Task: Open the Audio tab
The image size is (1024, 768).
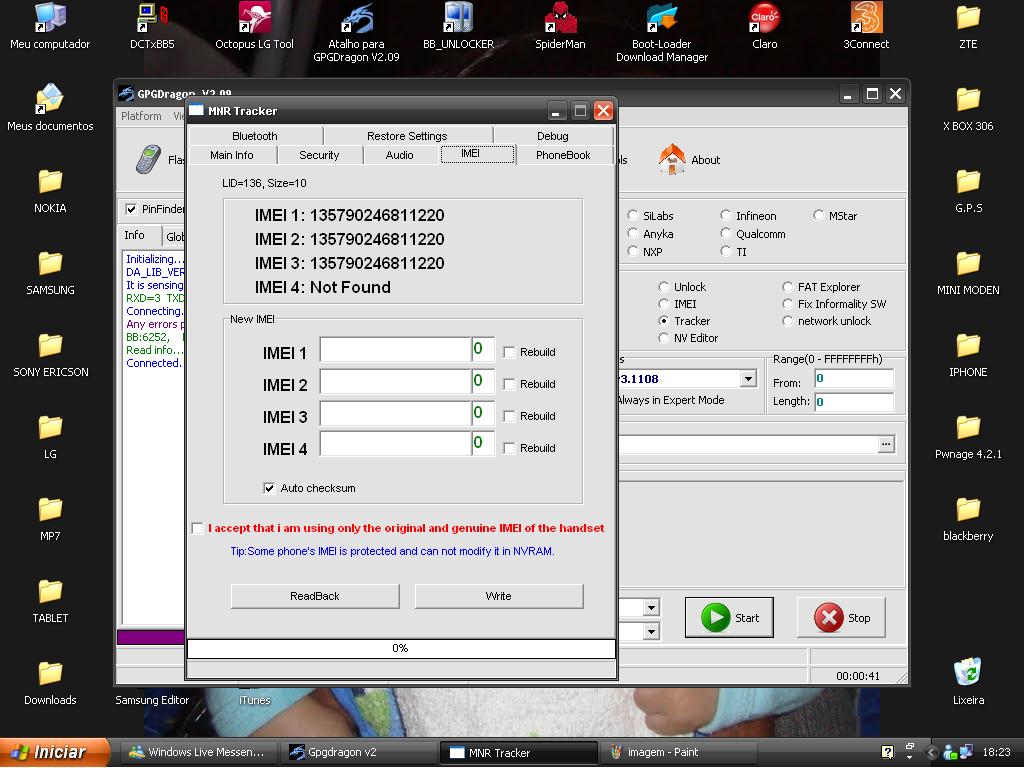Action: tap(400, 155)
